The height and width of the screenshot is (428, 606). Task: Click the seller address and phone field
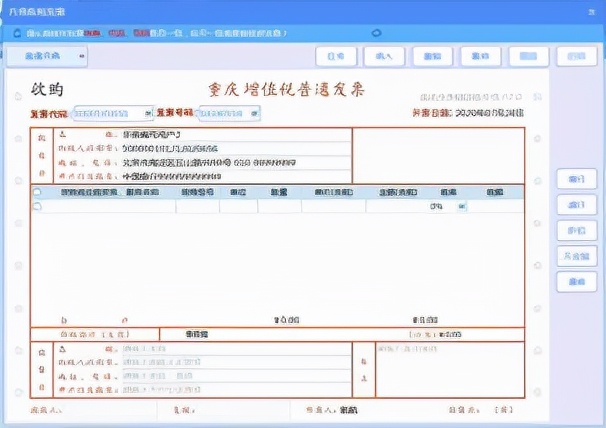pos(237,376)
